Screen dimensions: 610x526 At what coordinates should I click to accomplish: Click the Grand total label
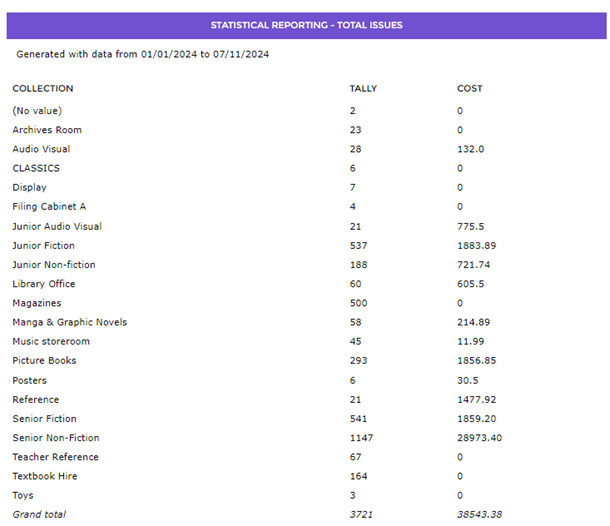pos(39,514)
